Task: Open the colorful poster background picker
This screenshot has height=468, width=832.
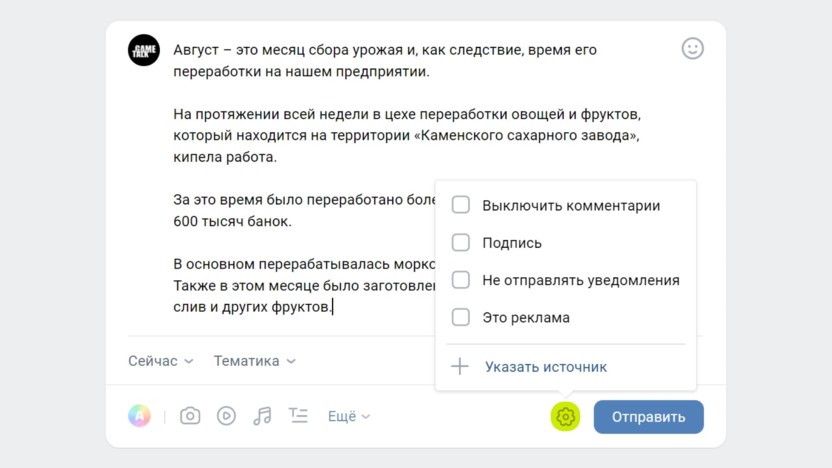Action: [139, 416]
